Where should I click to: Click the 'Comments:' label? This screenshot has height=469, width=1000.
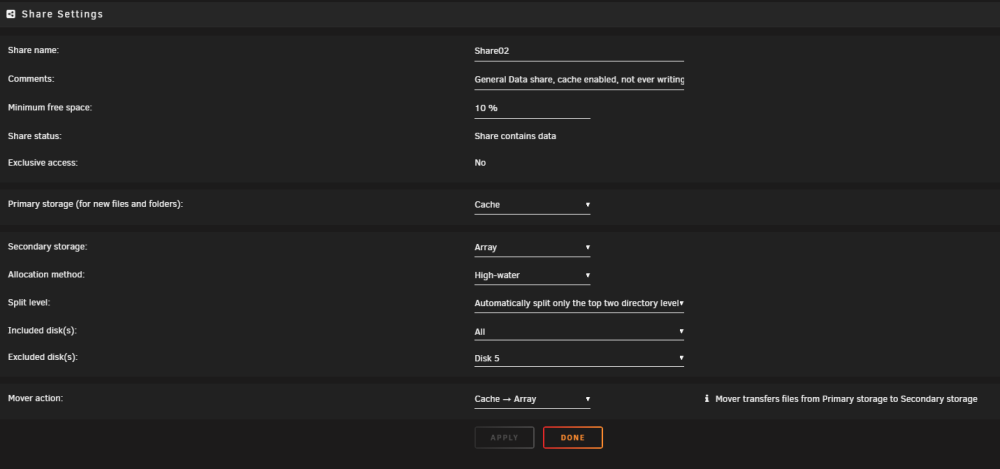click(31, 78)
